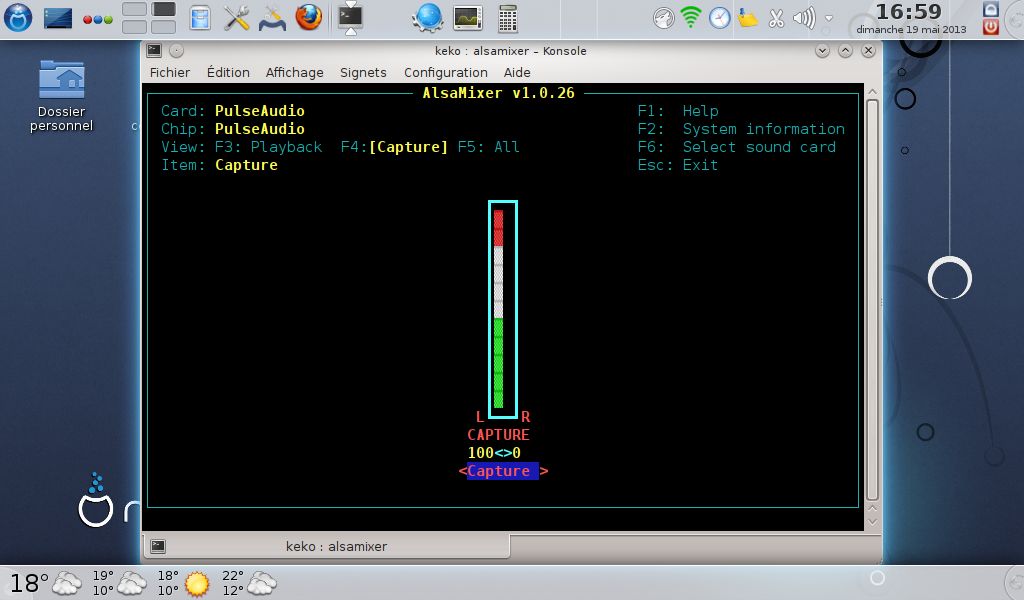Image resolution: width=1024 pixels, height=600 pixels.
Task: Open the wrench and screwdriver settings icon
Action: (x=236, y=18)
